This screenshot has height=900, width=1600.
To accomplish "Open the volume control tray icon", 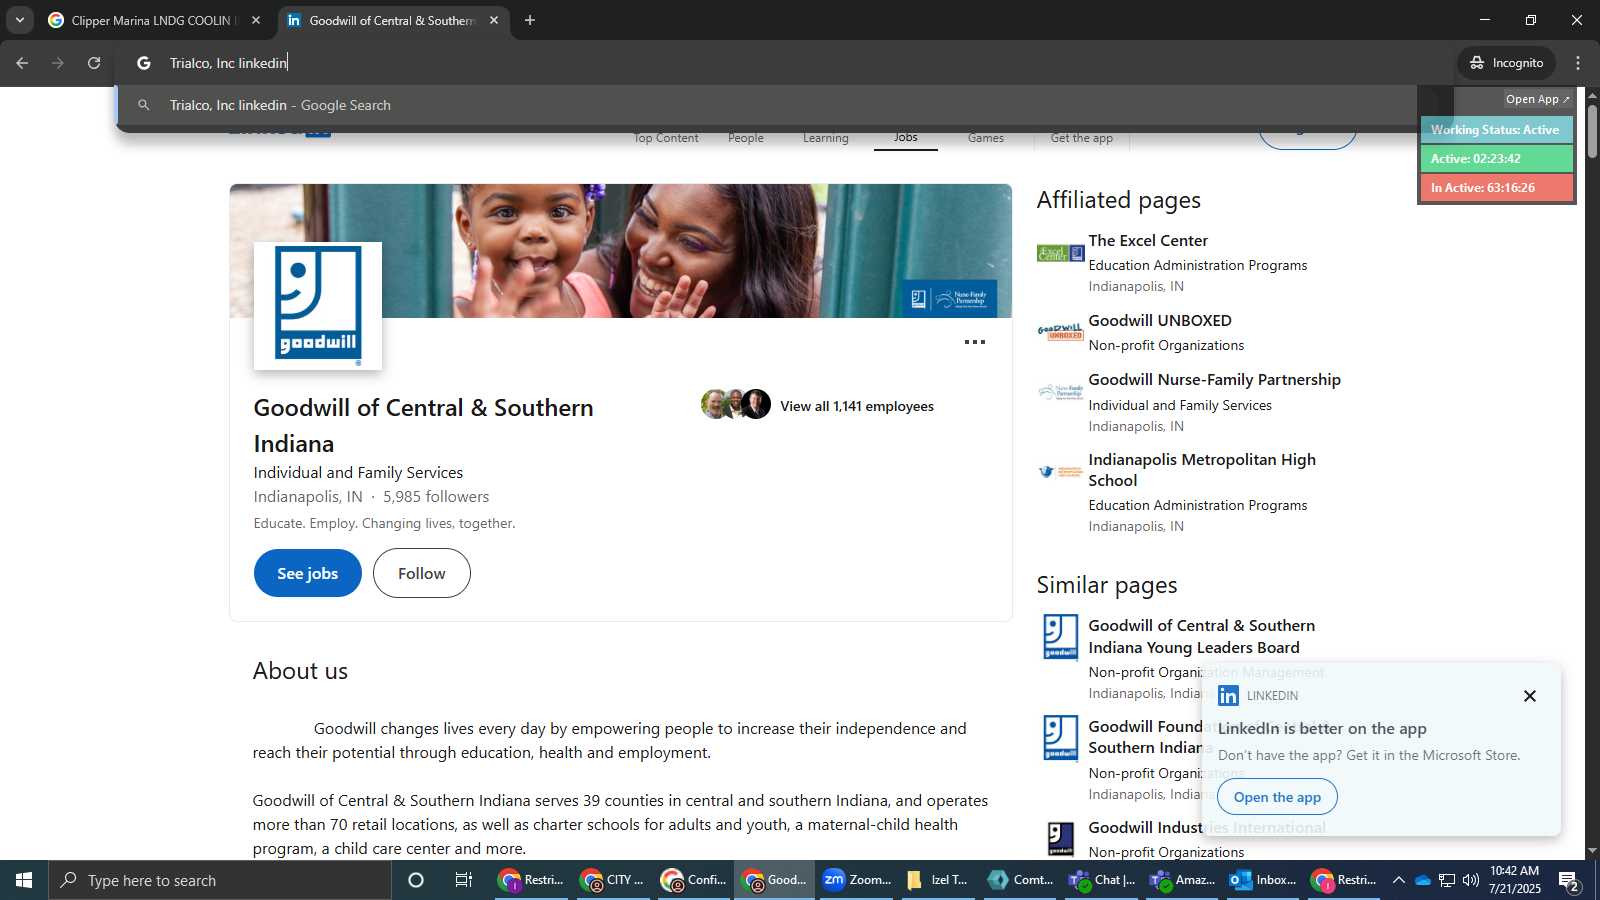I will point(1471,880).
